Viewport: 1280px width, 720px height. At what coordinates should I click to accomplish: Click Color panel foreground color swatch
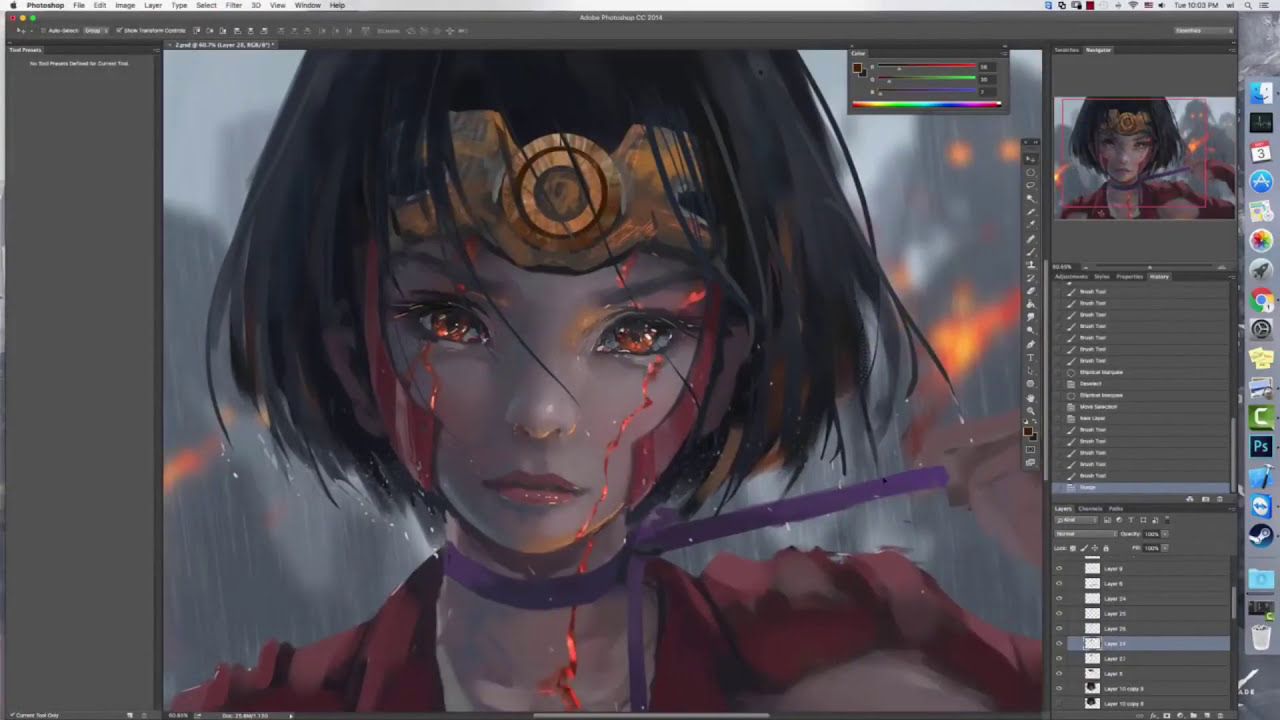point(857,68)
